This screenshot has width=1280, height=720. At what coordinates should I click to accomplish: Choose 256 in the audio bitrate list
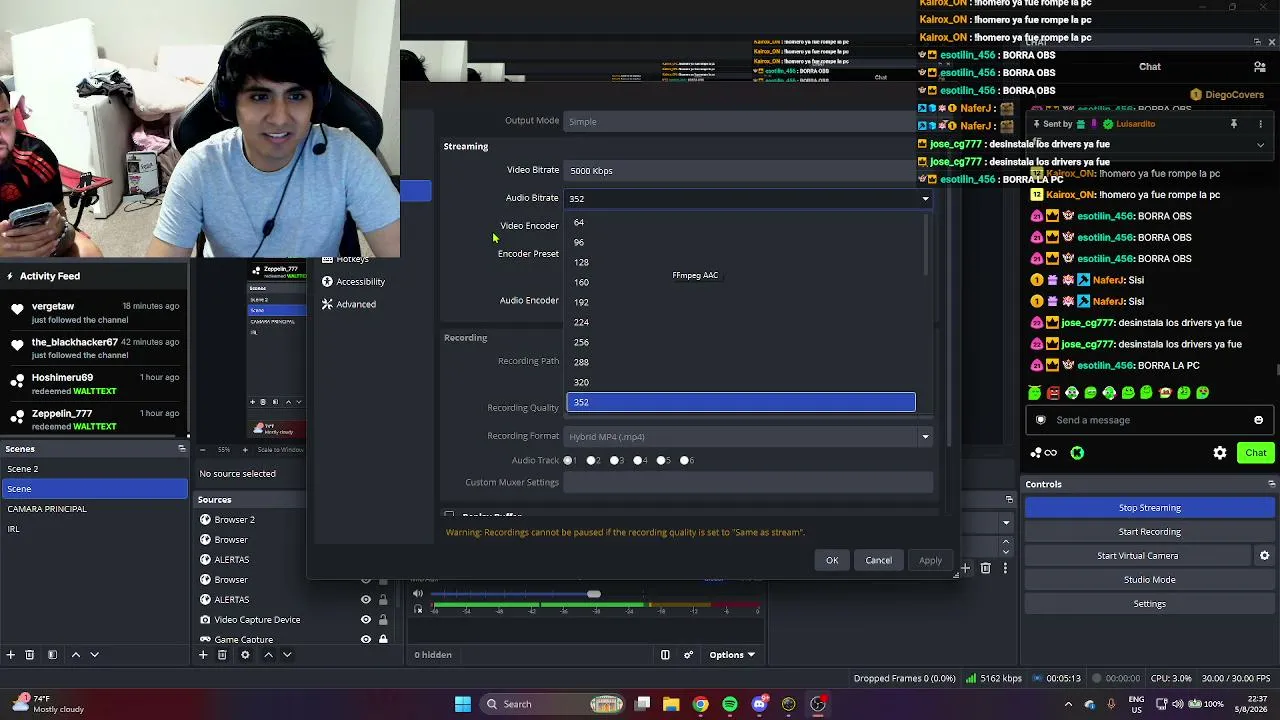tap(741, 342)
